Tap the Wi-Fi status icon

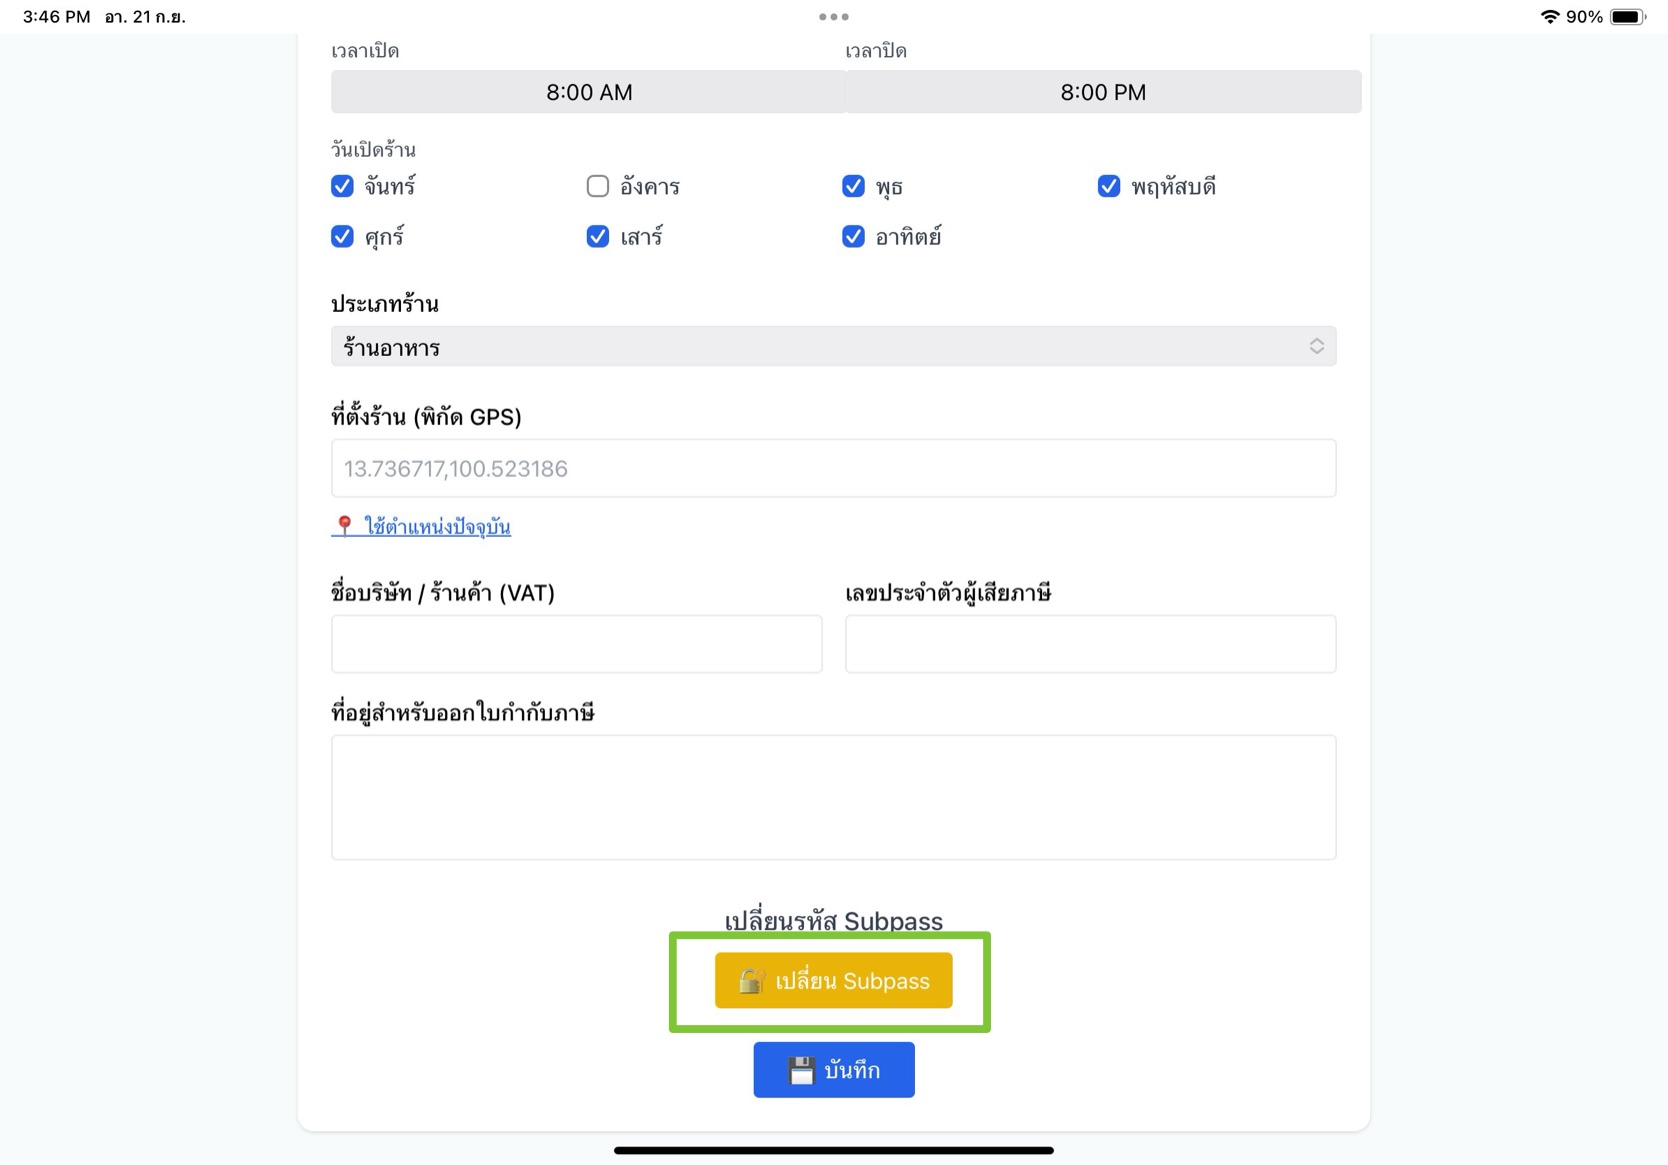tap(1549, 17)
